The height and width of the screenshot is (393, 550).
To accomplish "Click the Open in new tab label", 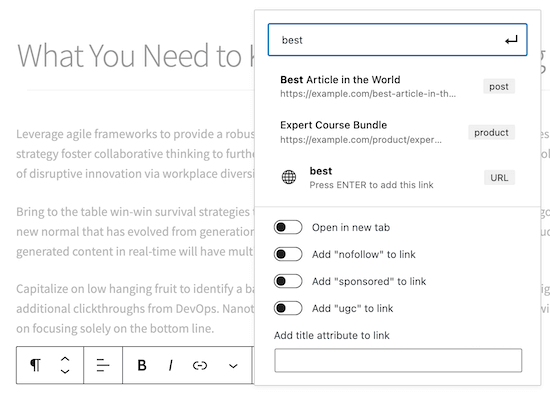I will tap(351, 227).
